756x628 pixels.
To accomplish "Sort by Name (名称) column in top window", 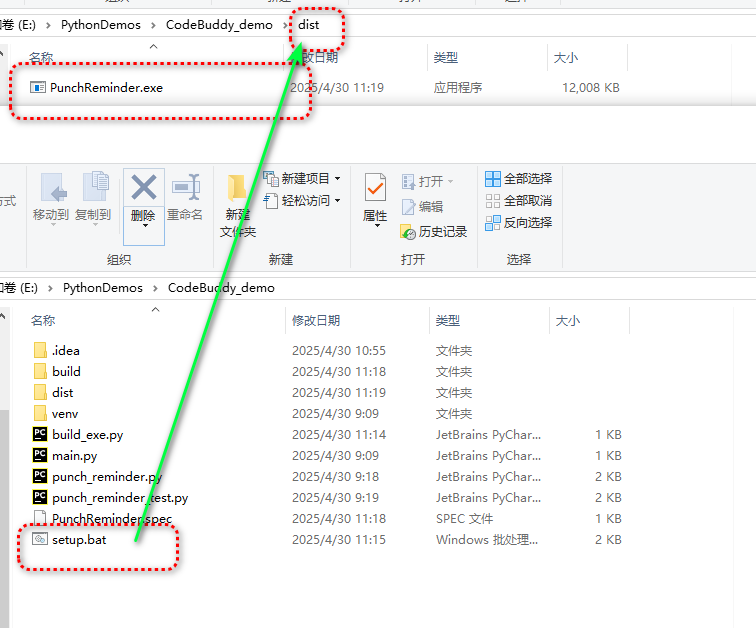I will click(x=41, y=58).
